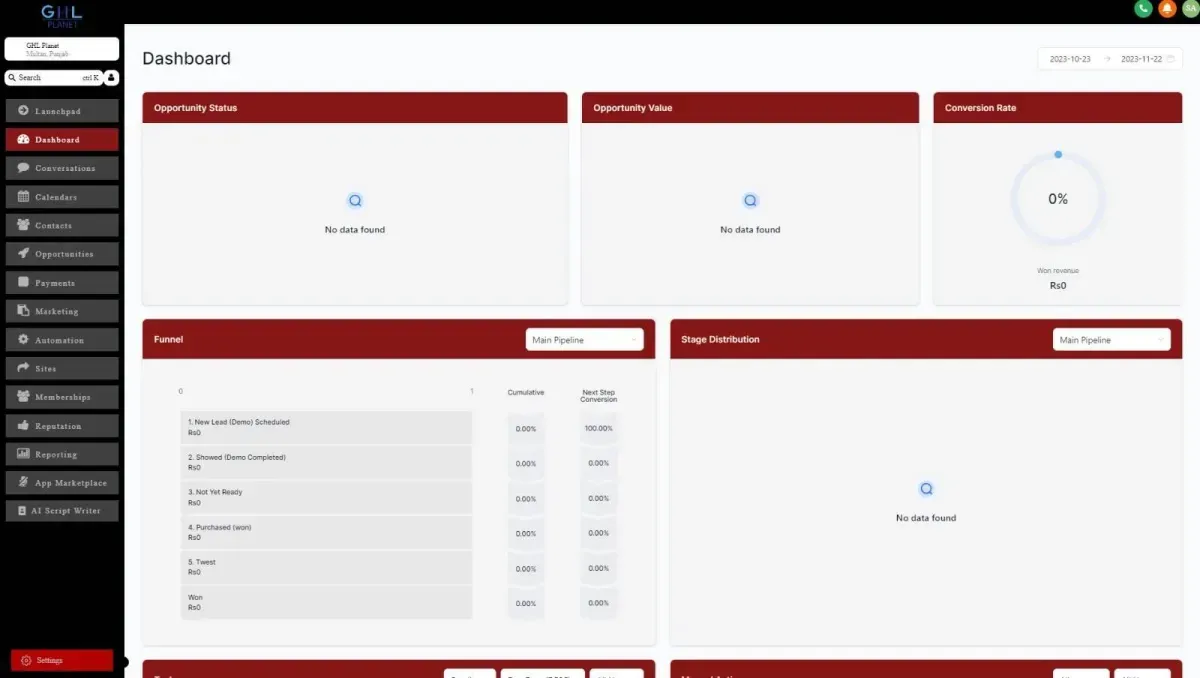The width and height of the screenshot is (1200, 678).
Task: Click the Calendars grid icon
Action: click(23, 196)
